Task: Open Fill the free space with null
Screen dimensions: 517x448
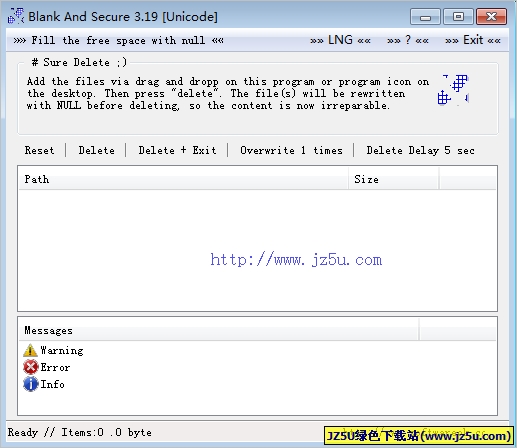Action: click(x=118, y=40)
